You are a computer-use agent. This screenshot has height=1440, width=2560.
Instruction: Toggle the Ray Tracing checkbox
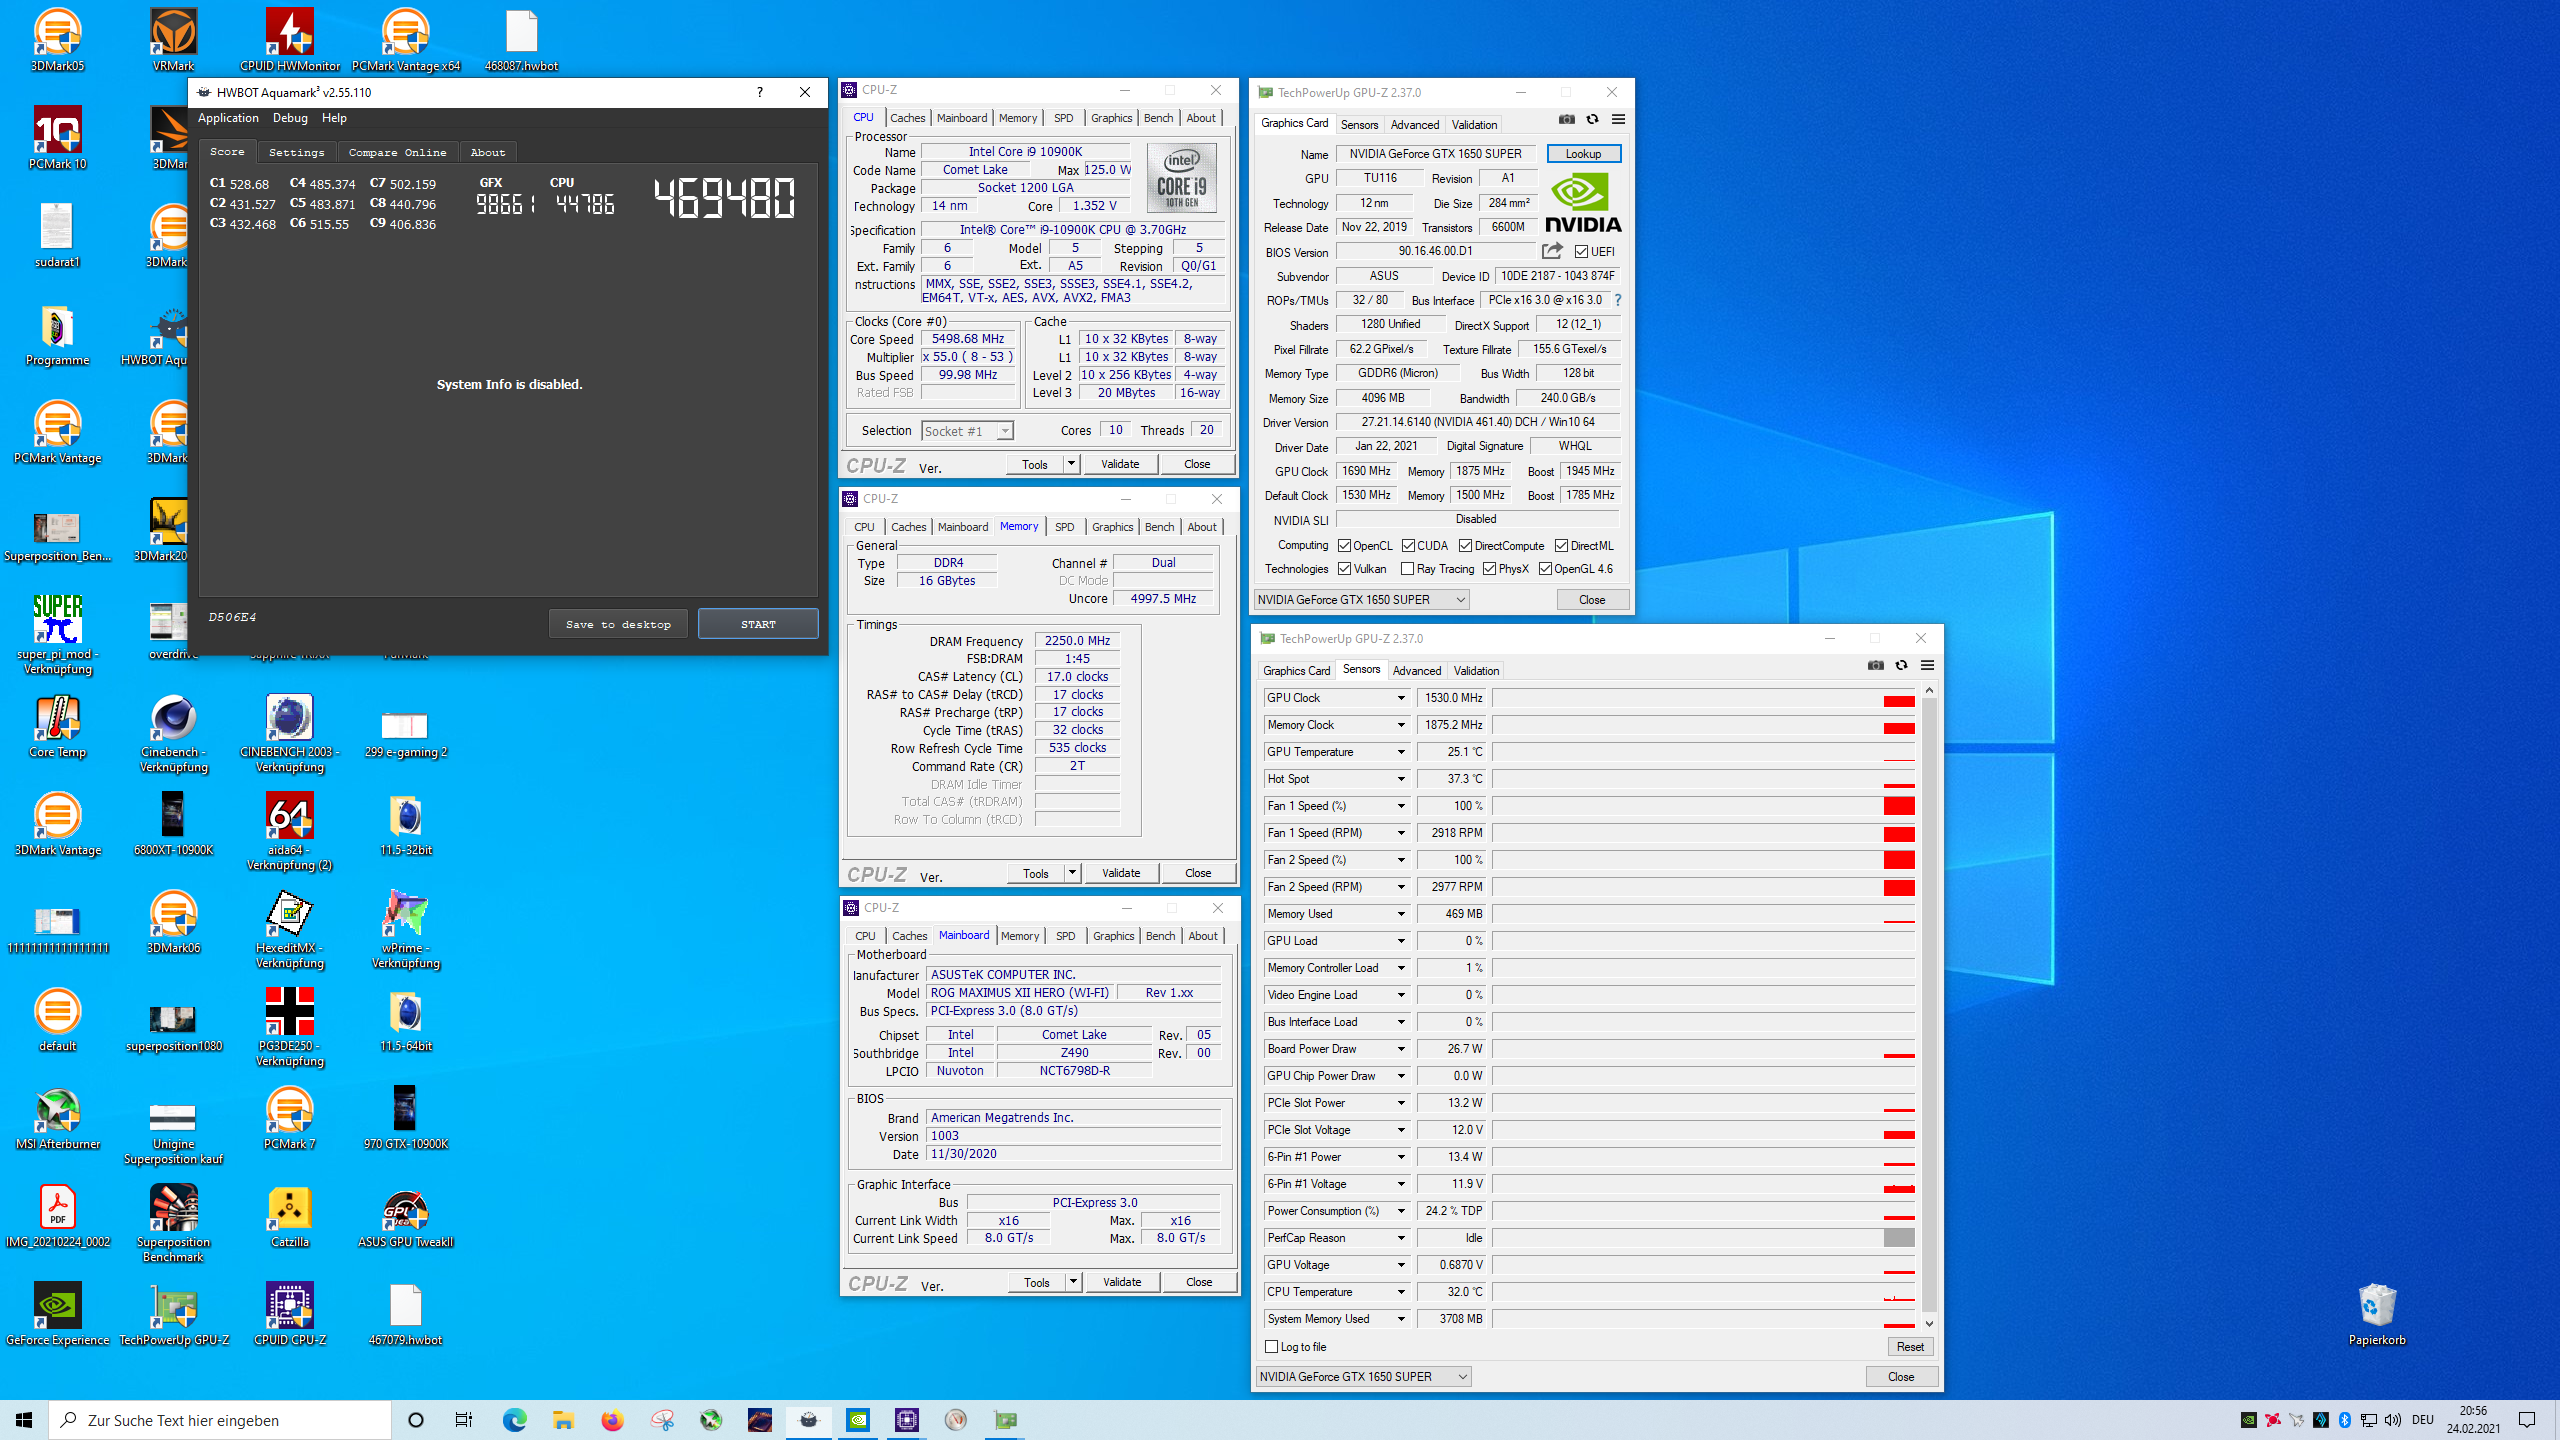(1408, 569)
